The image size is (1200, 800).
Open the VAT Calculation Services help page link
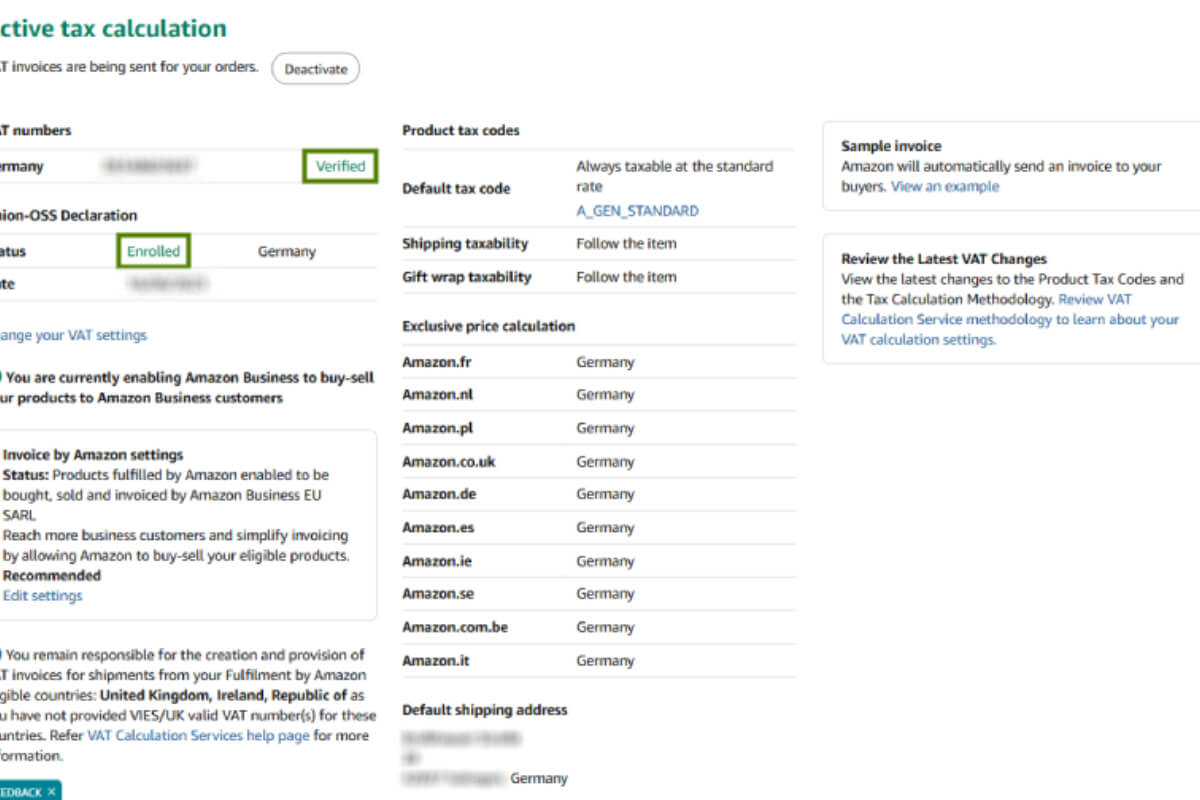point(198,735)
